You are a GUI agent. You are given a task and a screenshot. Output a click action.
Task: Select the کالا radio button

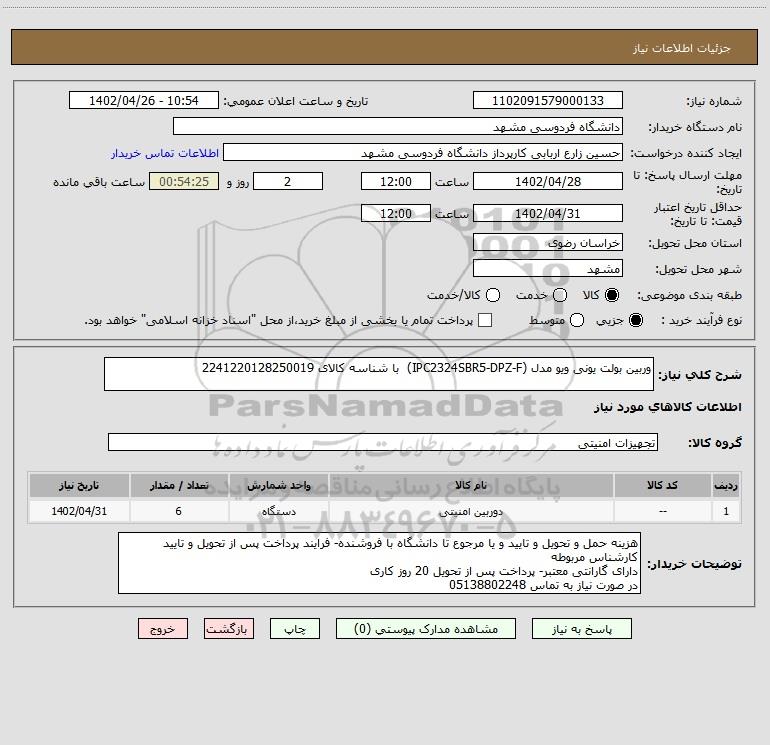[x=612, y=295]
